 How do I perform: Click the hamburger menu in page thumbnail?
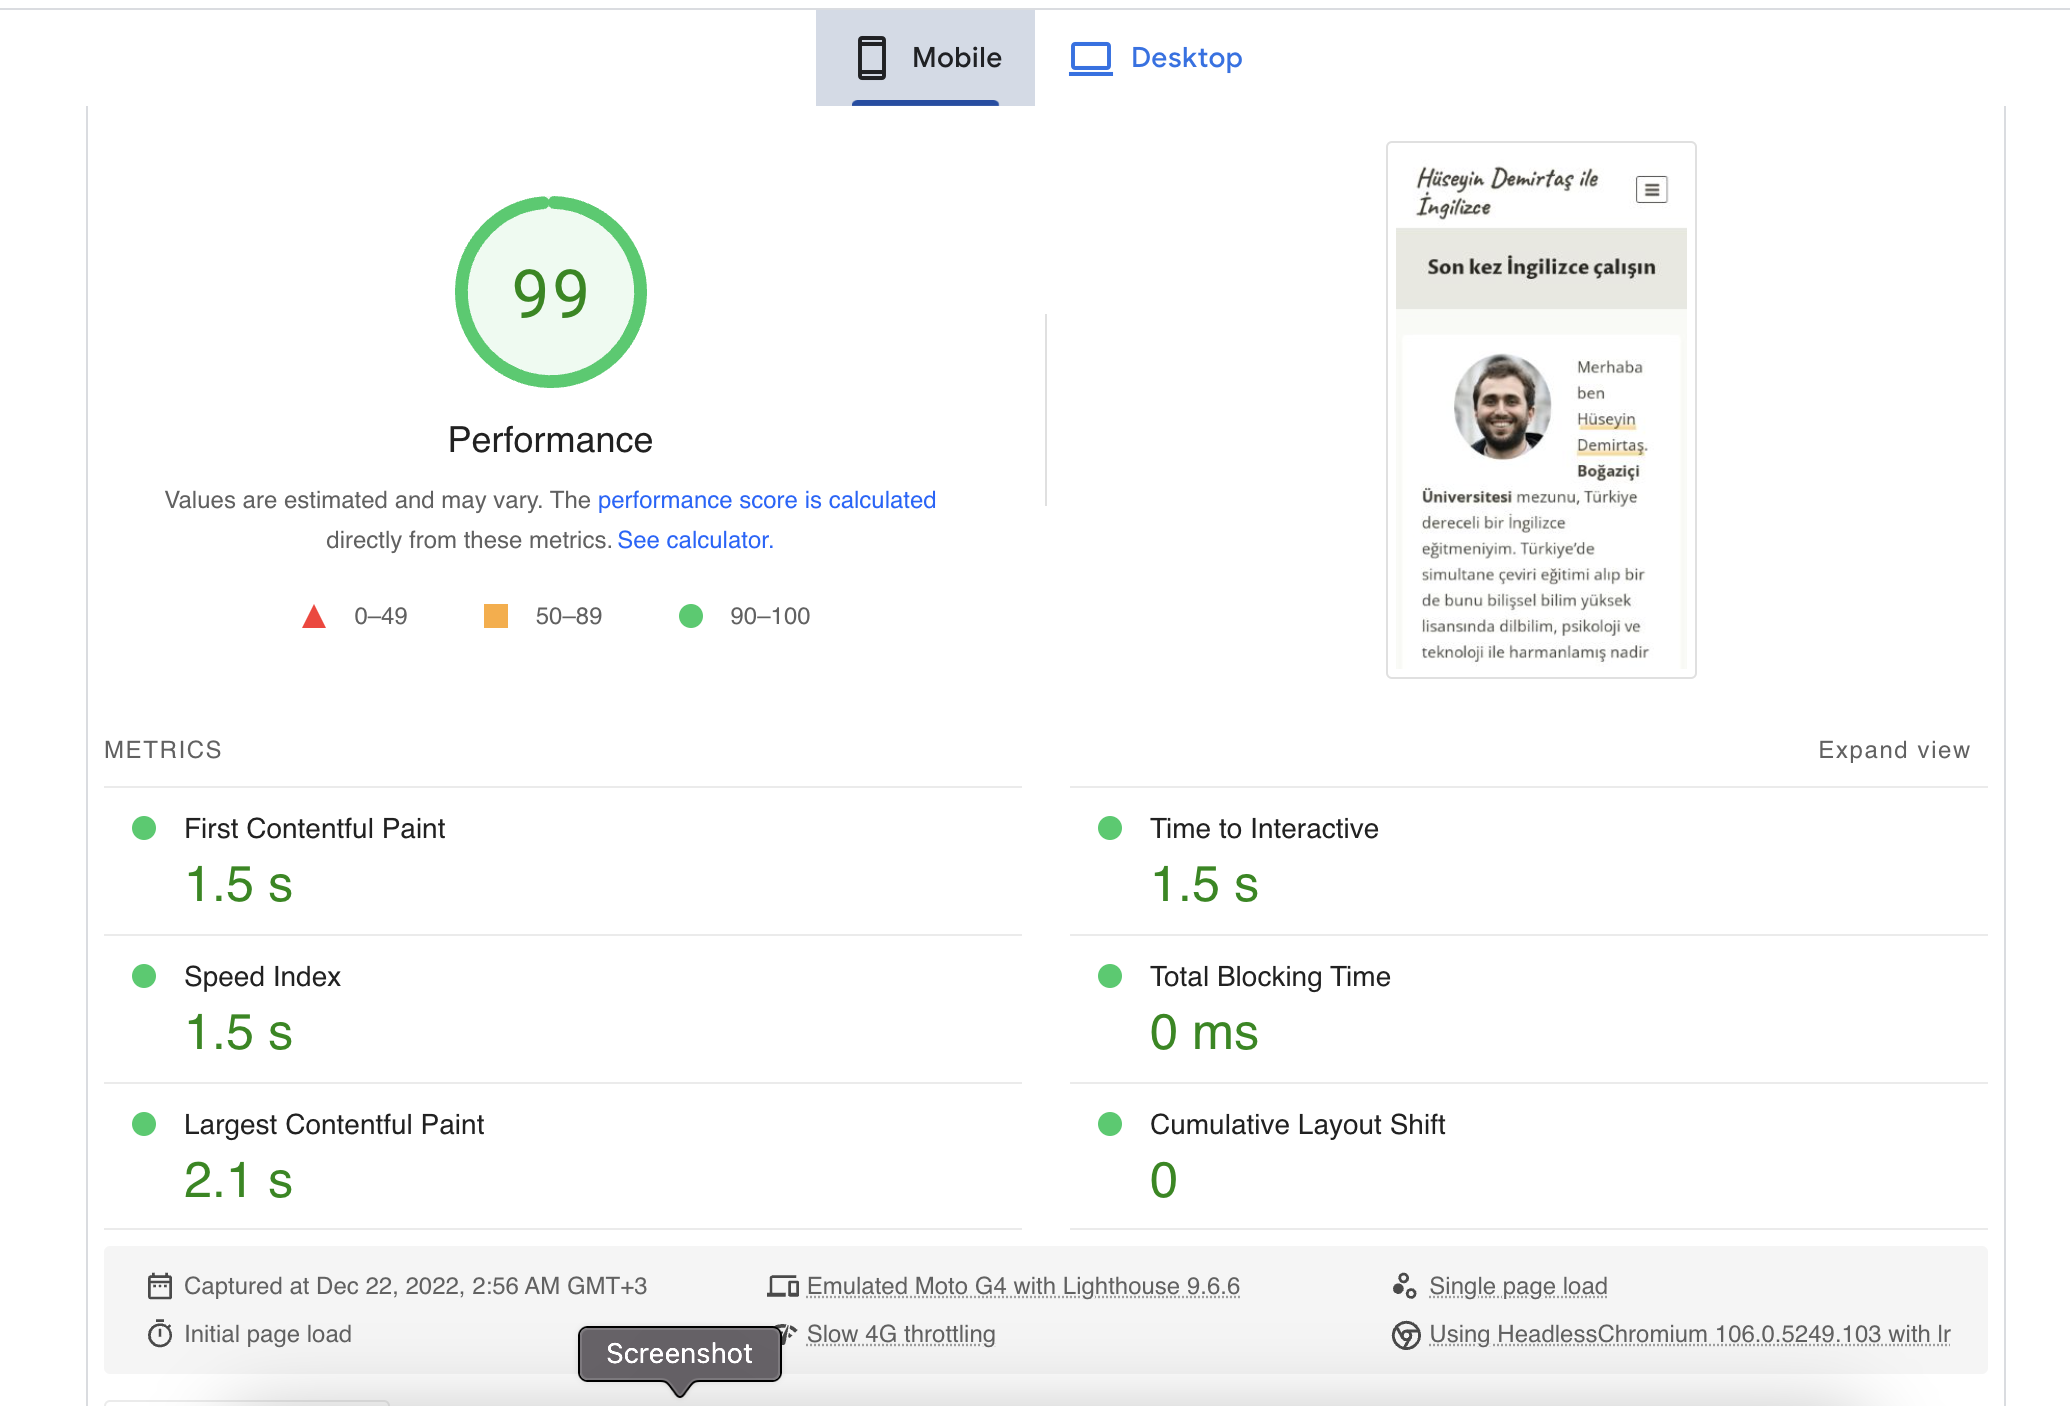pos(1651,189)
